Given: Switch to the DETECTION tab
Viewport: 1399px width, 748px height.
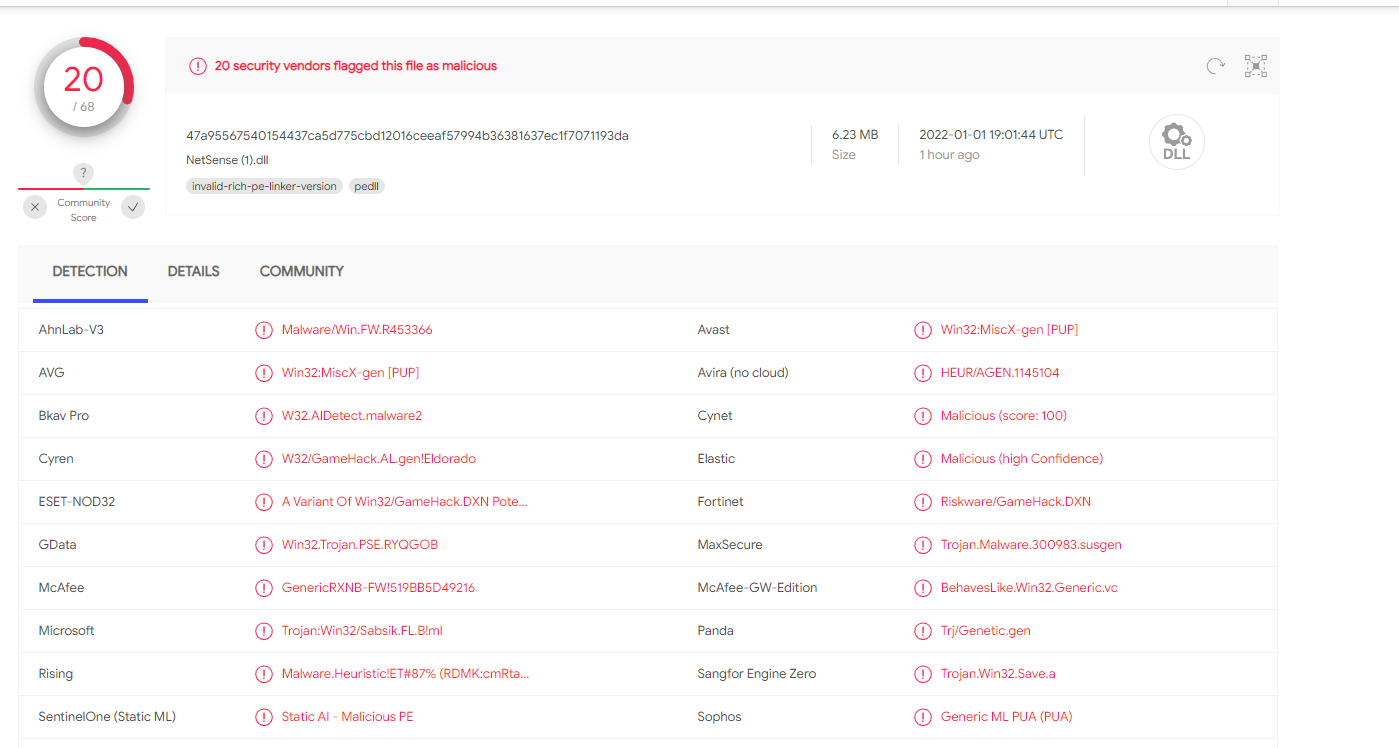Looking at the screenshot, I should (90, 271).
